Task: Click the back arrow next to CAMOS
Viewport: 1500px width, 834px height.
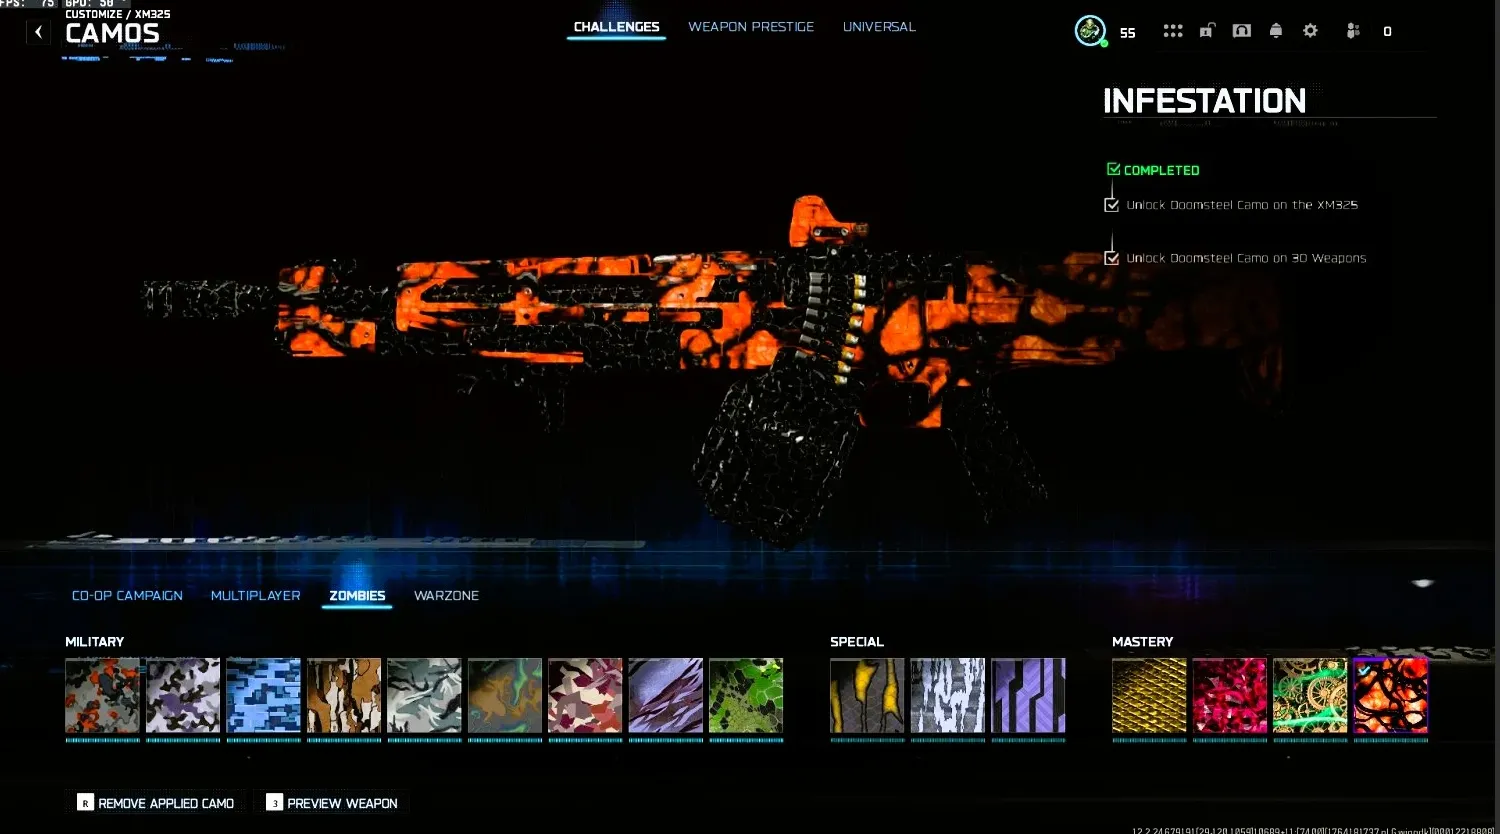Action: (x=37, y=31)
